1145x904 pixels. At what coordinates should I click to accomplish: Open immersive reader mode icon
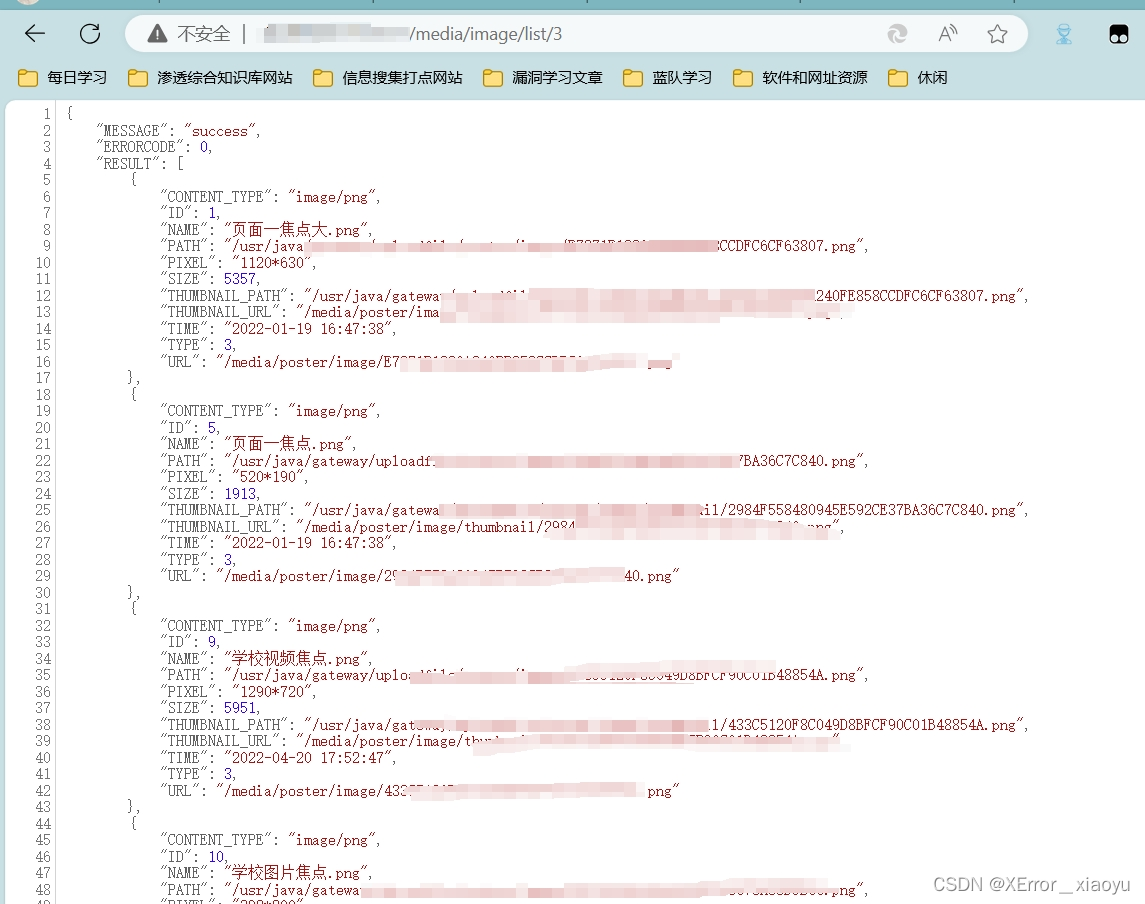(x=897, y=33)
